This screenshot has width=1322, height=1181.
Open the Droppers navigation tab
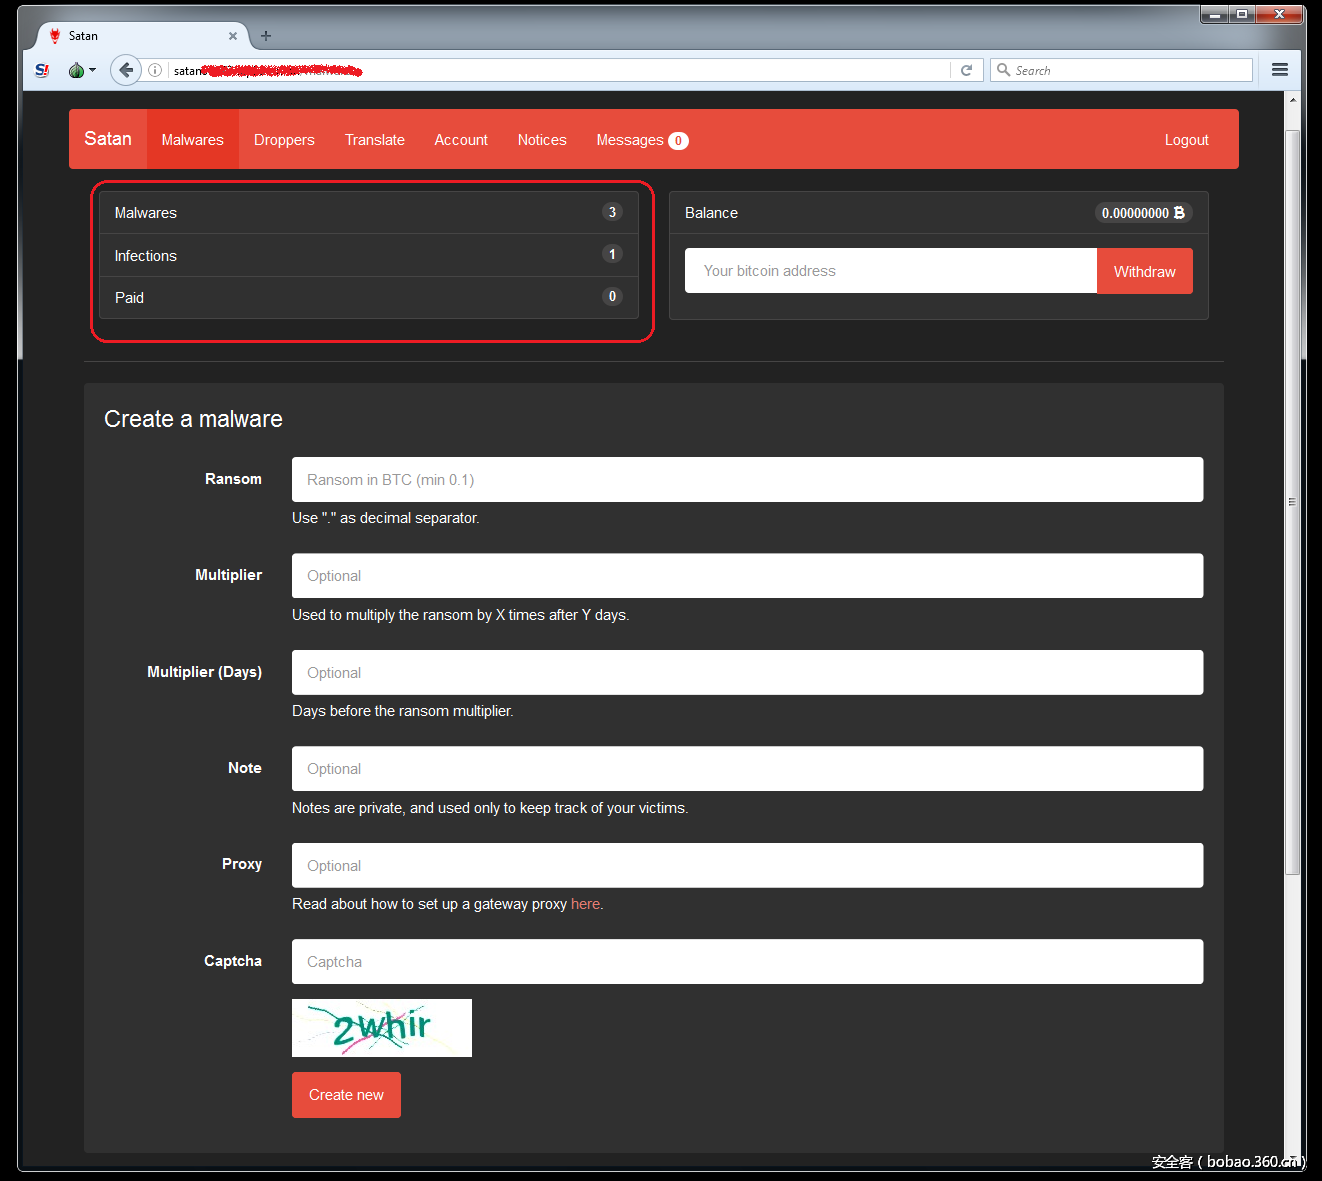pos(284,140)
